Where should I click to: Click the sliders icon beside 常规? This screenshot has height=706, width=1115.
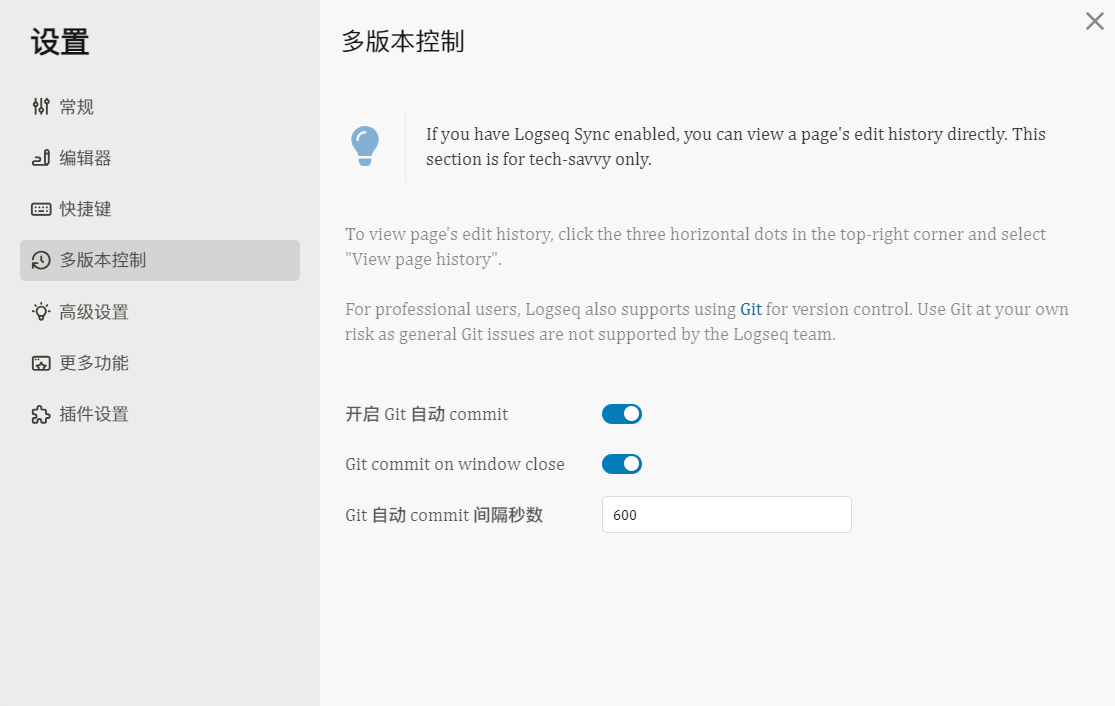click(x=39, y=106)
